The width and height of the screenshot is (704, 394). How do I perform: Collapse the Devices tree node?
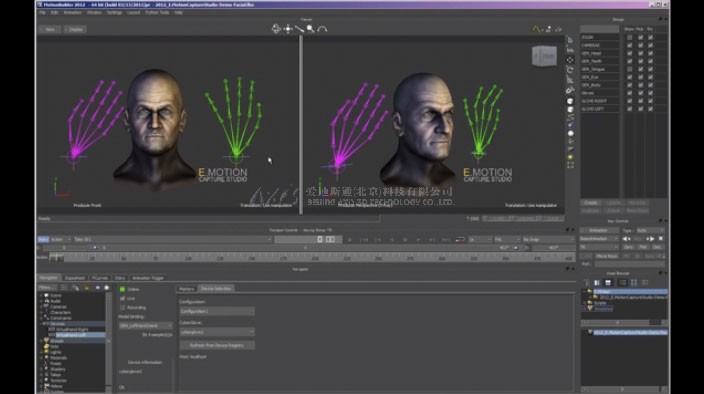41,324
